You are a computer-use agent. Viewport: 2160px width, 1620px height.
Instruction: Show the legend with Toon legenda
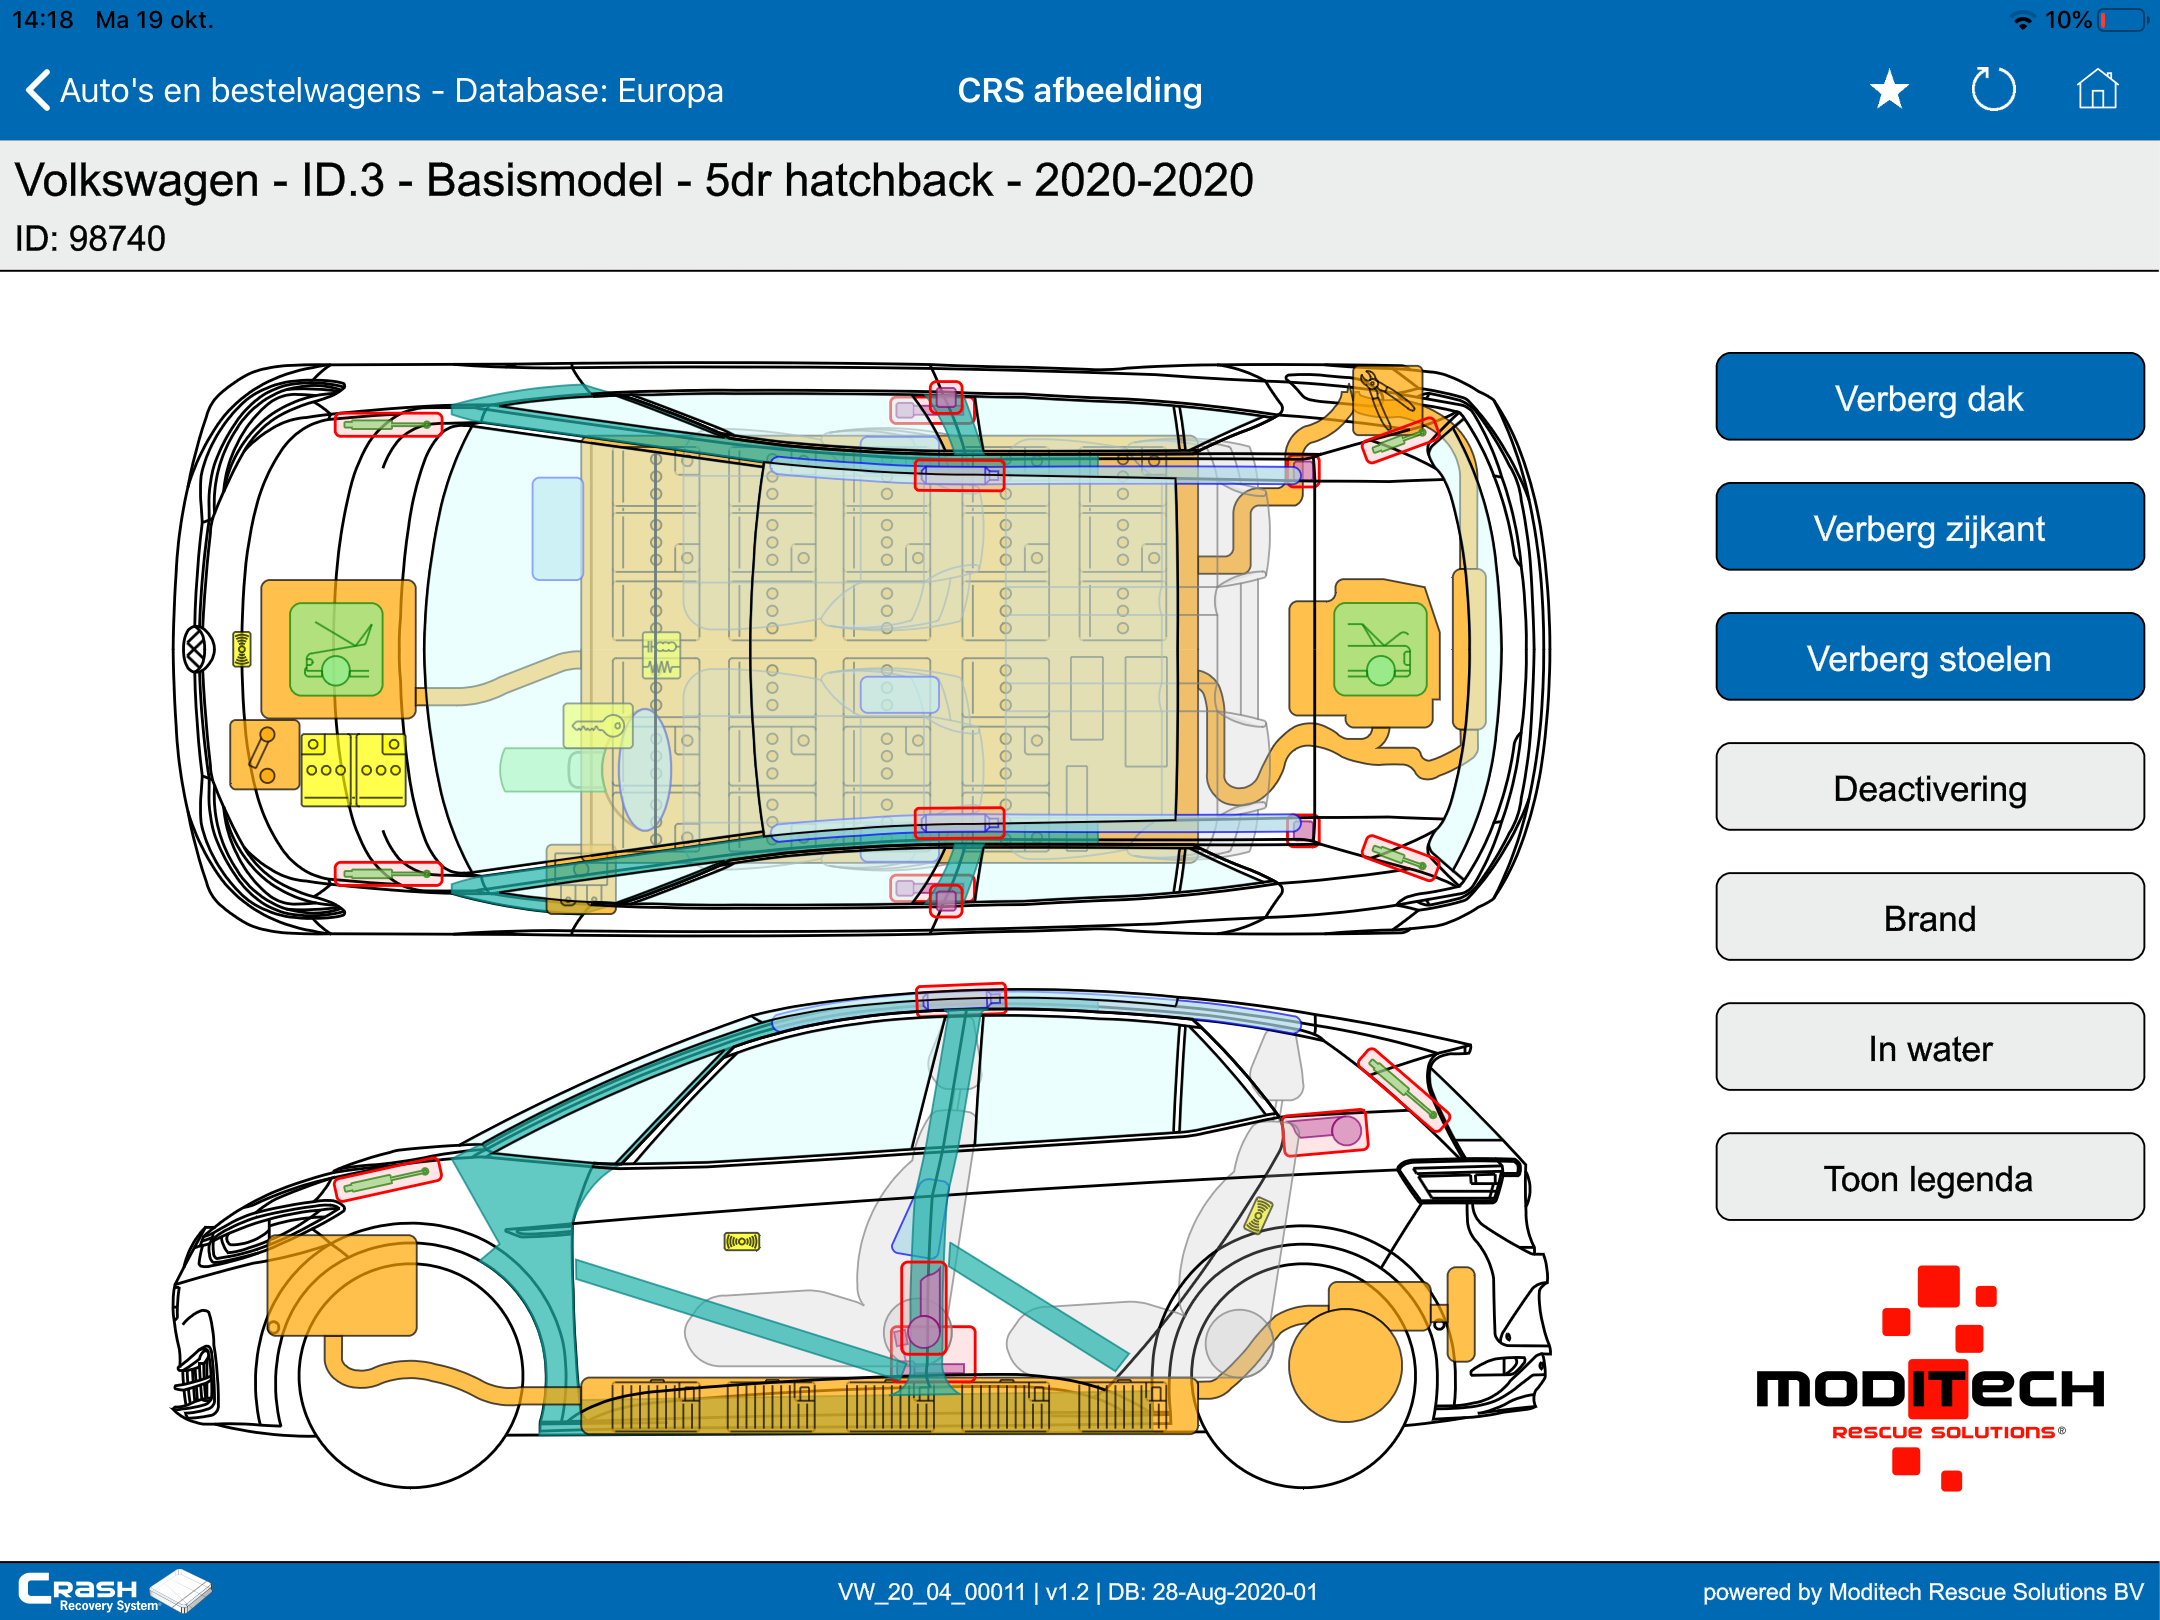(1929, 1177)
